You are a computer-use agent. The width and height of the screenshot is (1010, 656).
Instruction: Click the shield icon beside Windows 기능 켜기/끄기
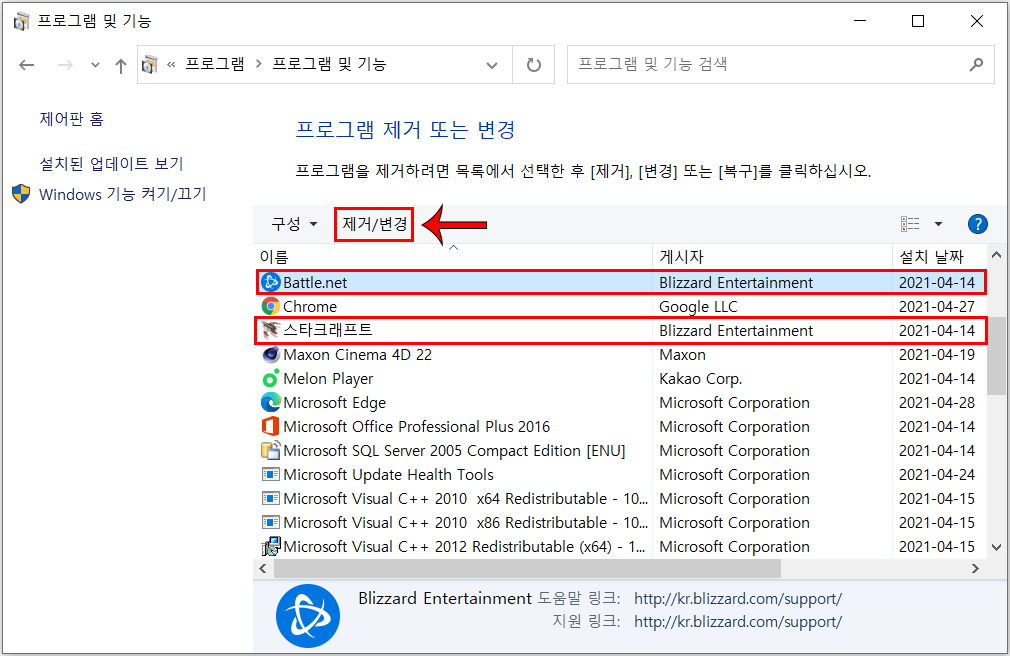[x=21, y=194]
